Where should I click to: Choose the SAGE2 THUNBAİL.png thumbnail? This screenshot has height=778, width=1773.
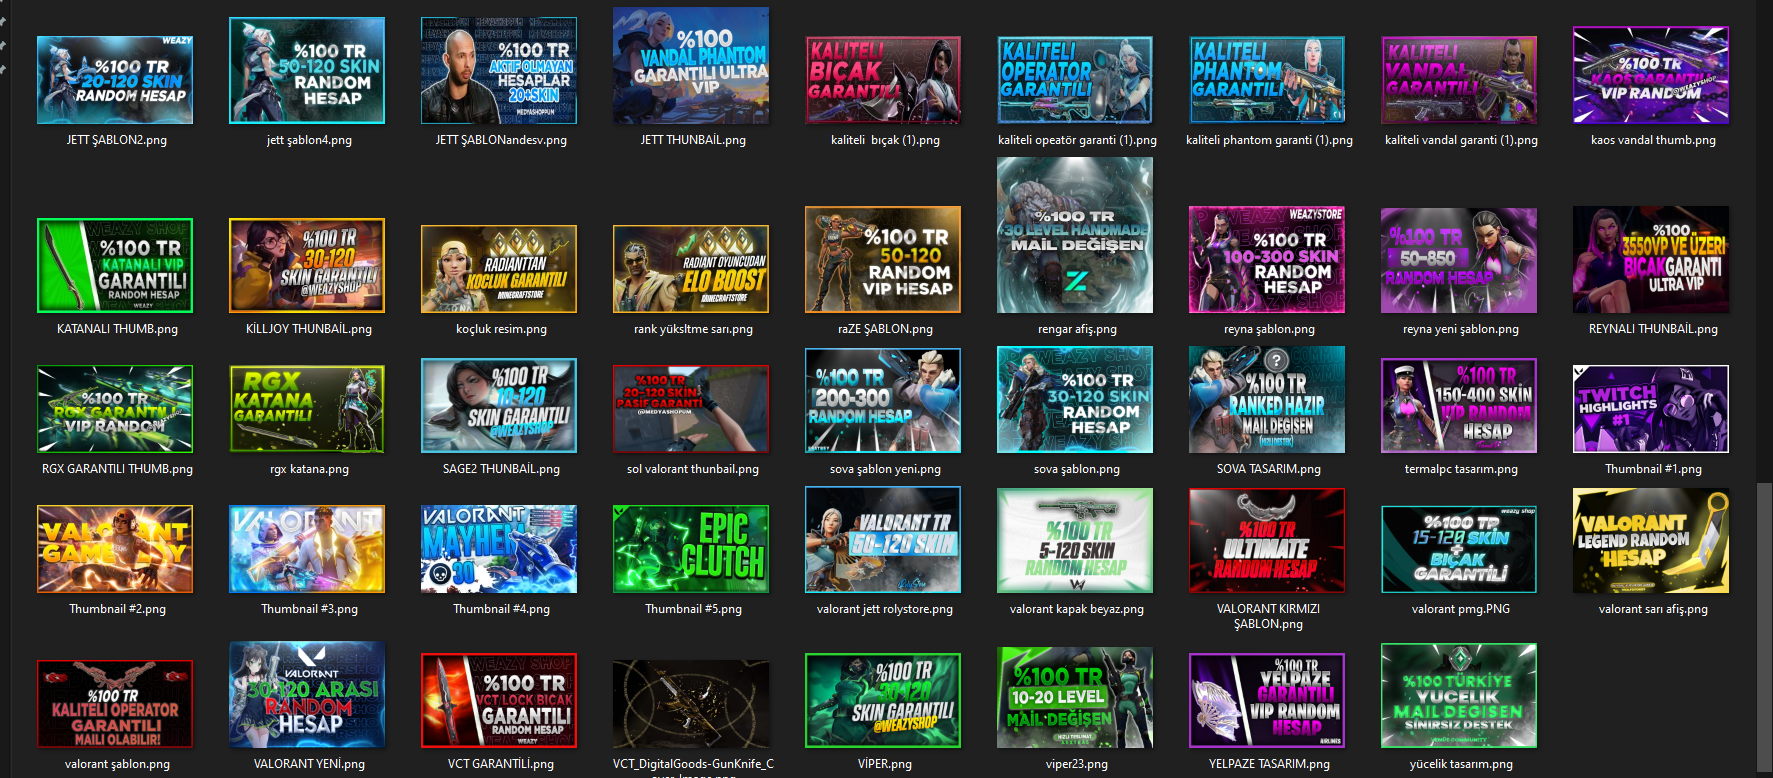(499, 405)
